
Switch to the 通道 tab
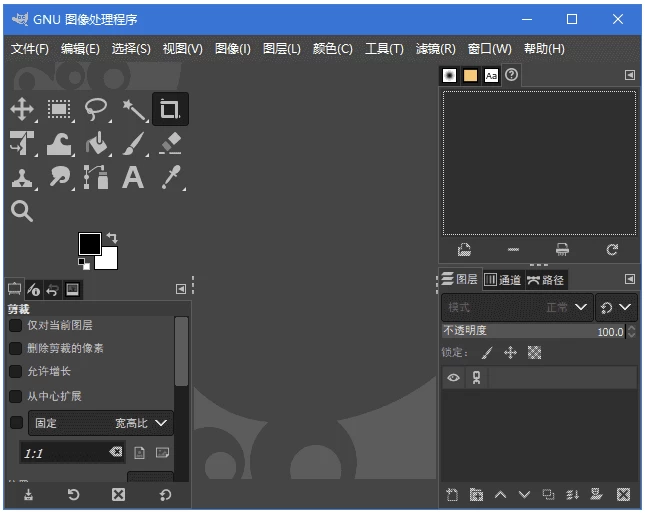[x=503, y=280]
